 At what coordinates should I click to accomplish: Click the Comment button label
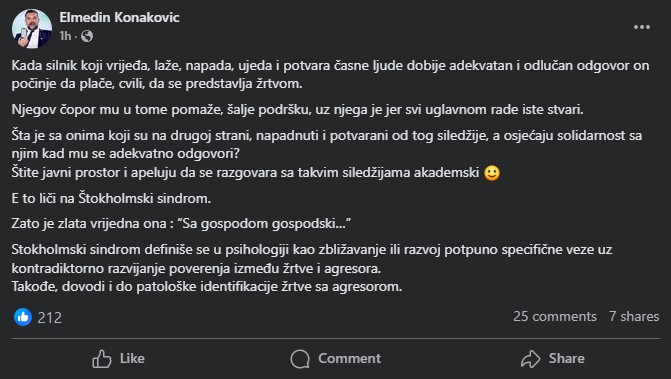[350, 358]
